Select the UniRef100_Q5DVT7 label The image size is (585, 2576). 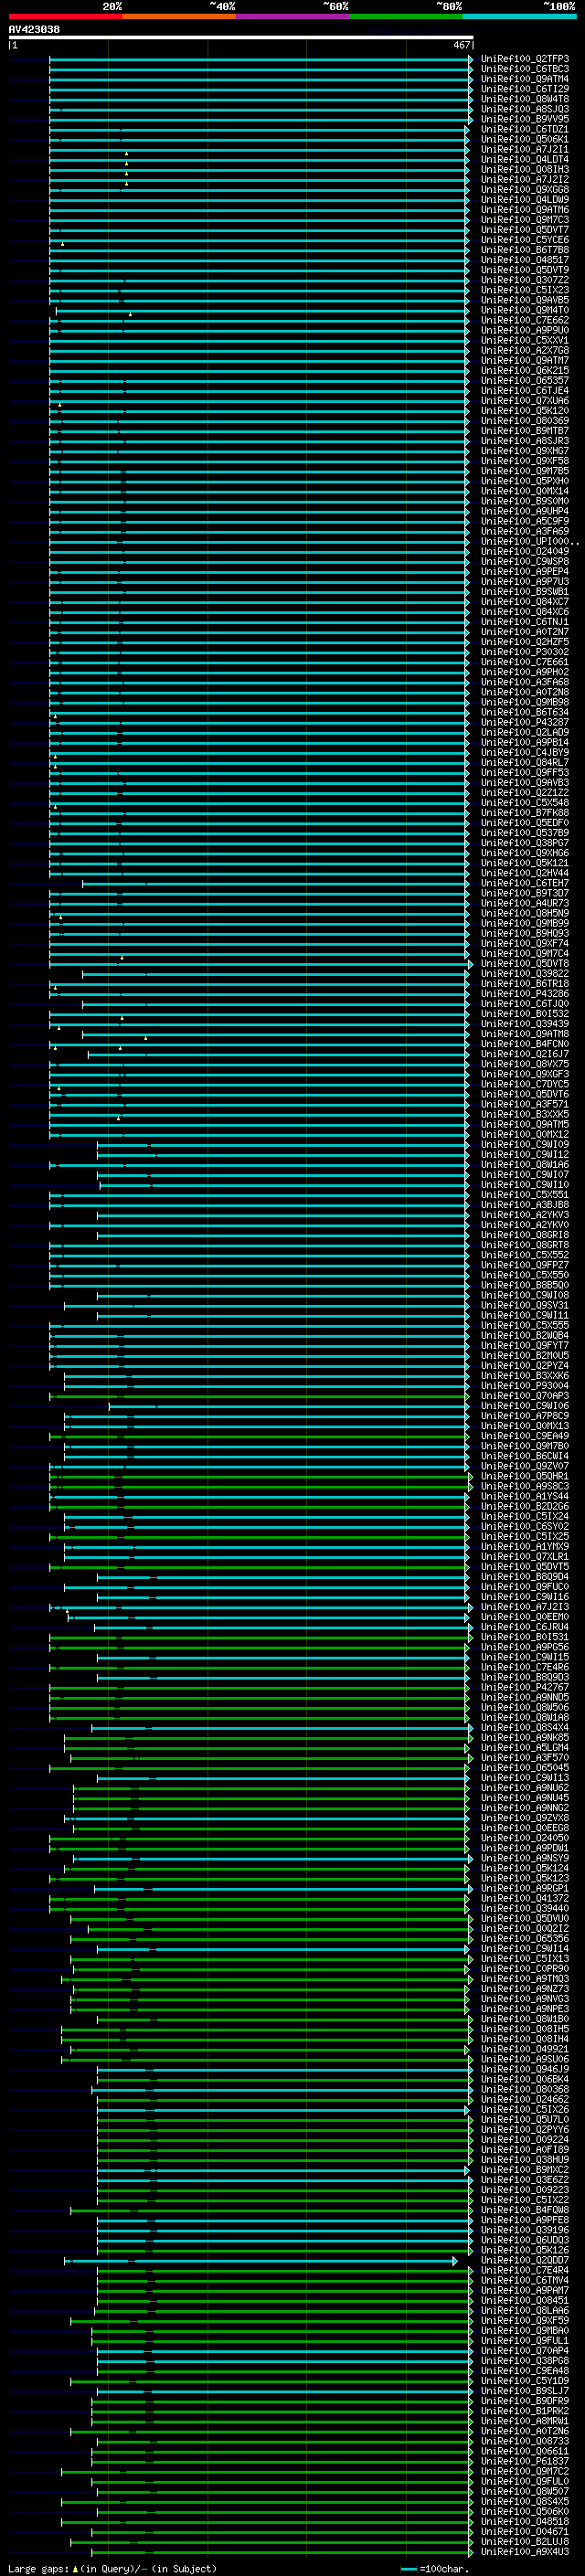(x=525, y=230)
